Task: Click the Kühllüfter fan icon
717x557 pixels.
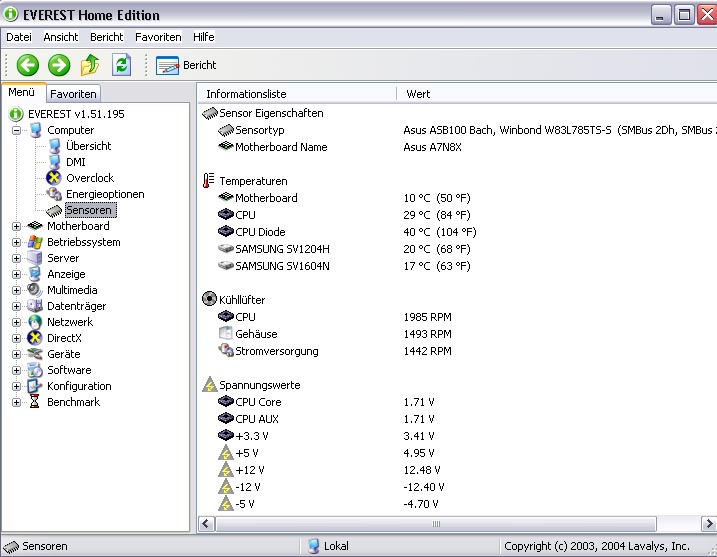Action: (209, 299)
